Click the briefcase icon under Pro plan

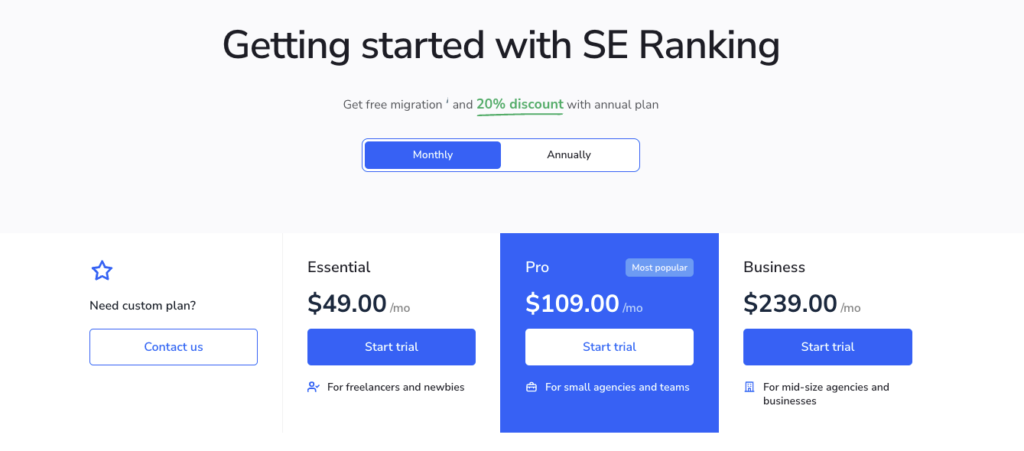point(532,387)
